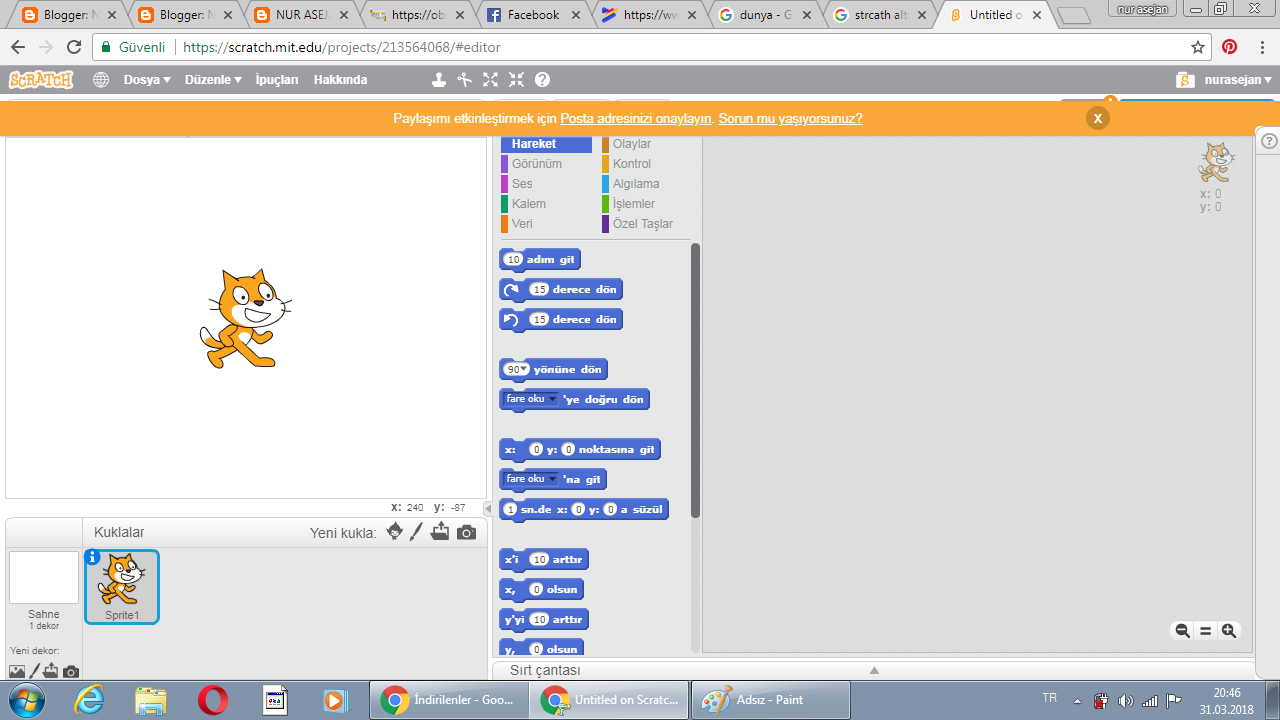Paint new backdrop brush icon
The height and width of the screenshot is (720, 1280).
(35, 671)
